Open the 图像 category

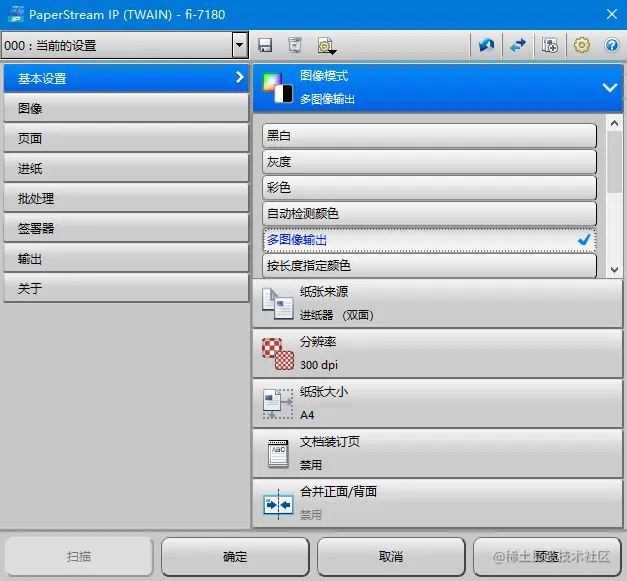[126, 108]
